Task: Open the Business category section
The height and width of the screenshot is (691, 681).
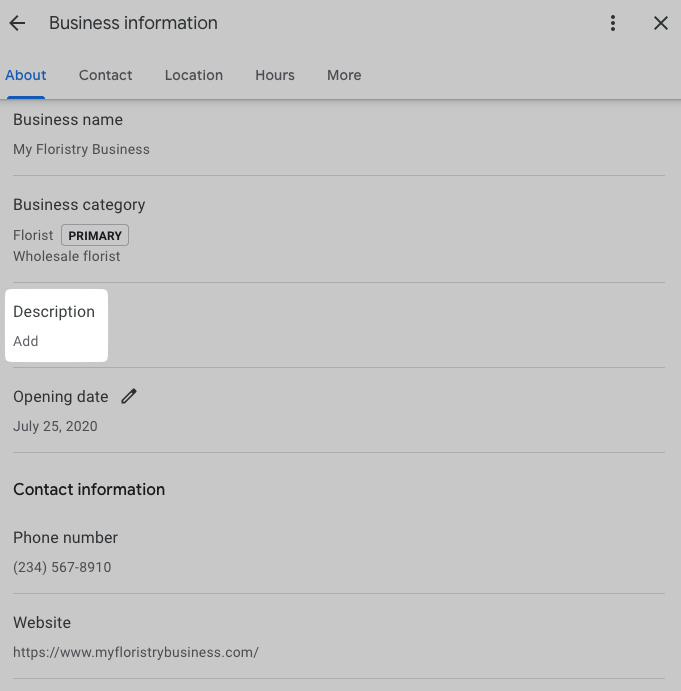Action: [x=79, y=205]
